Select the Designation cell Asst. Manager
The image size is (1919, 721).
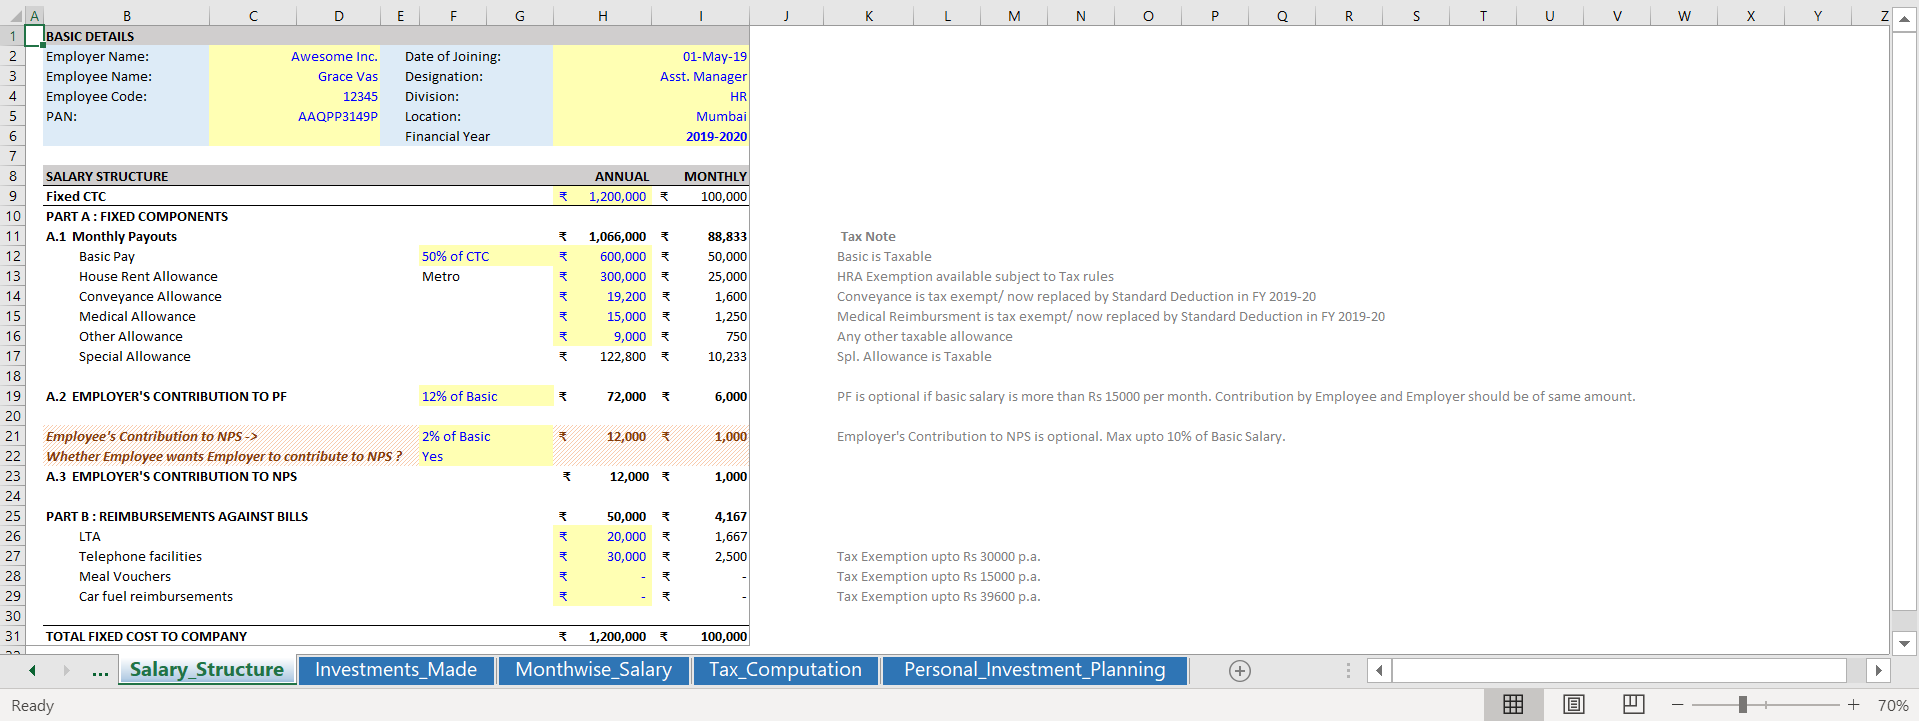tap(703, 77)
